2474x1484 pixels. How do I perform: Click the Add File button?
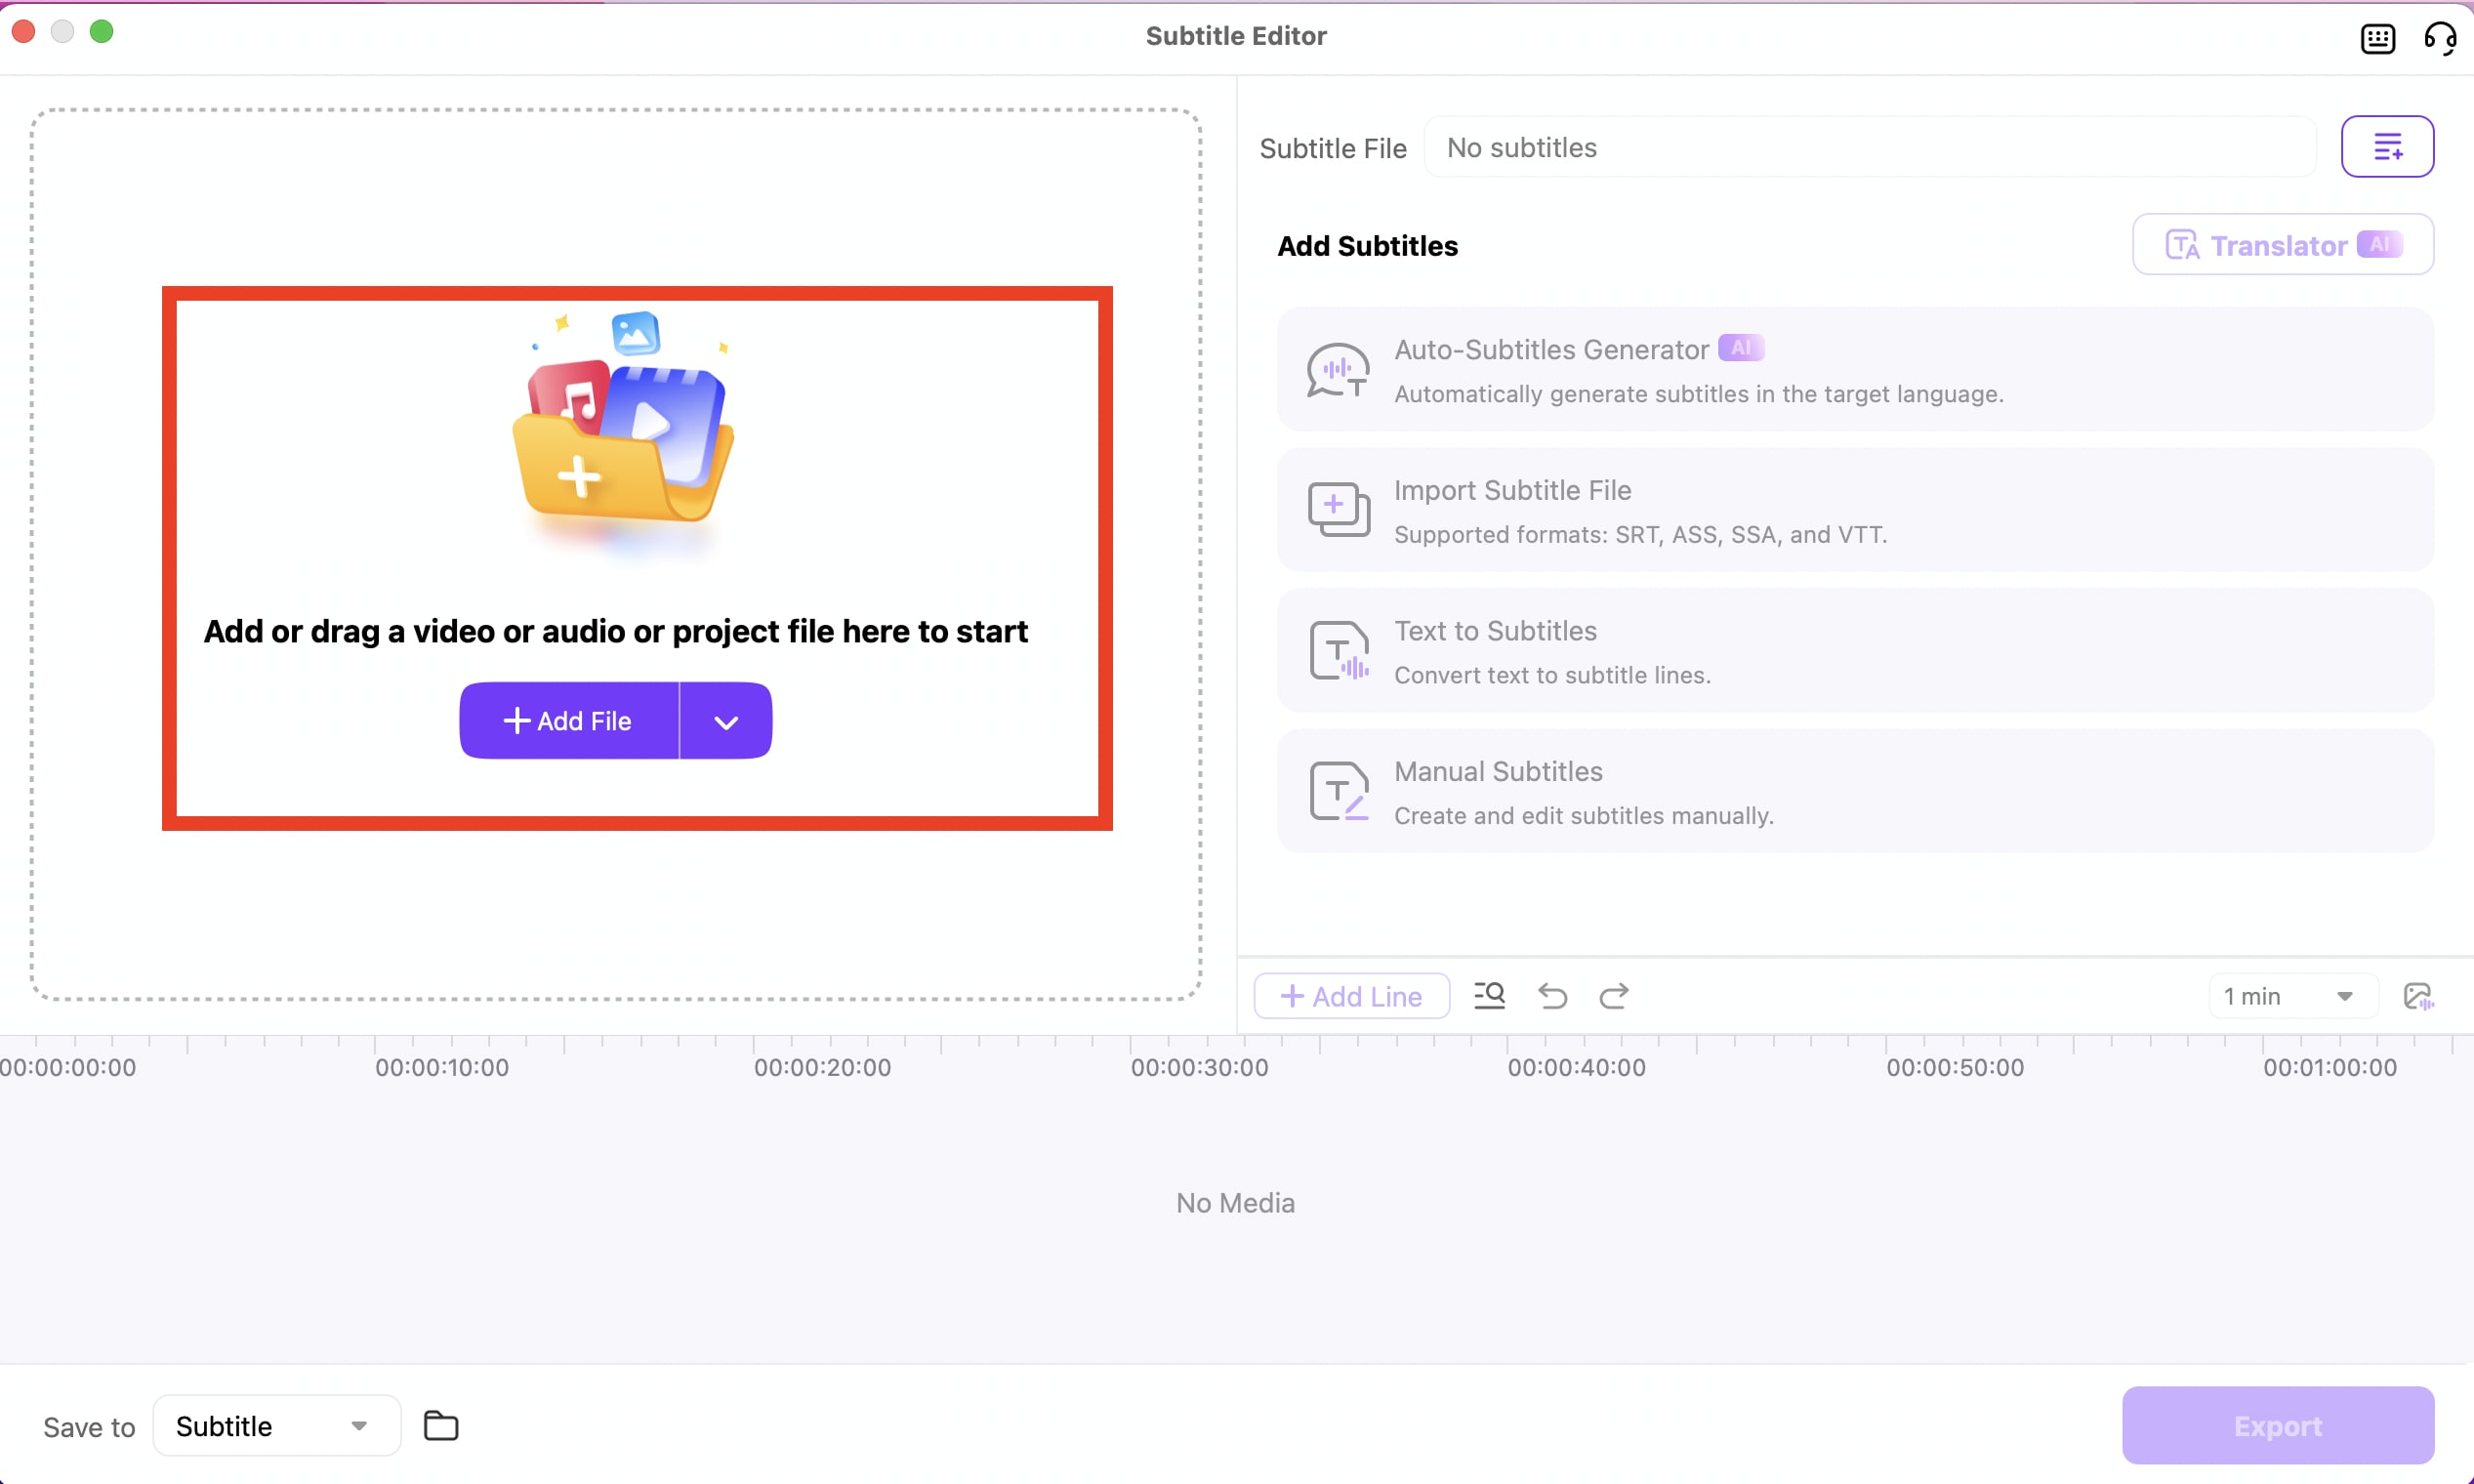(569, 720)
